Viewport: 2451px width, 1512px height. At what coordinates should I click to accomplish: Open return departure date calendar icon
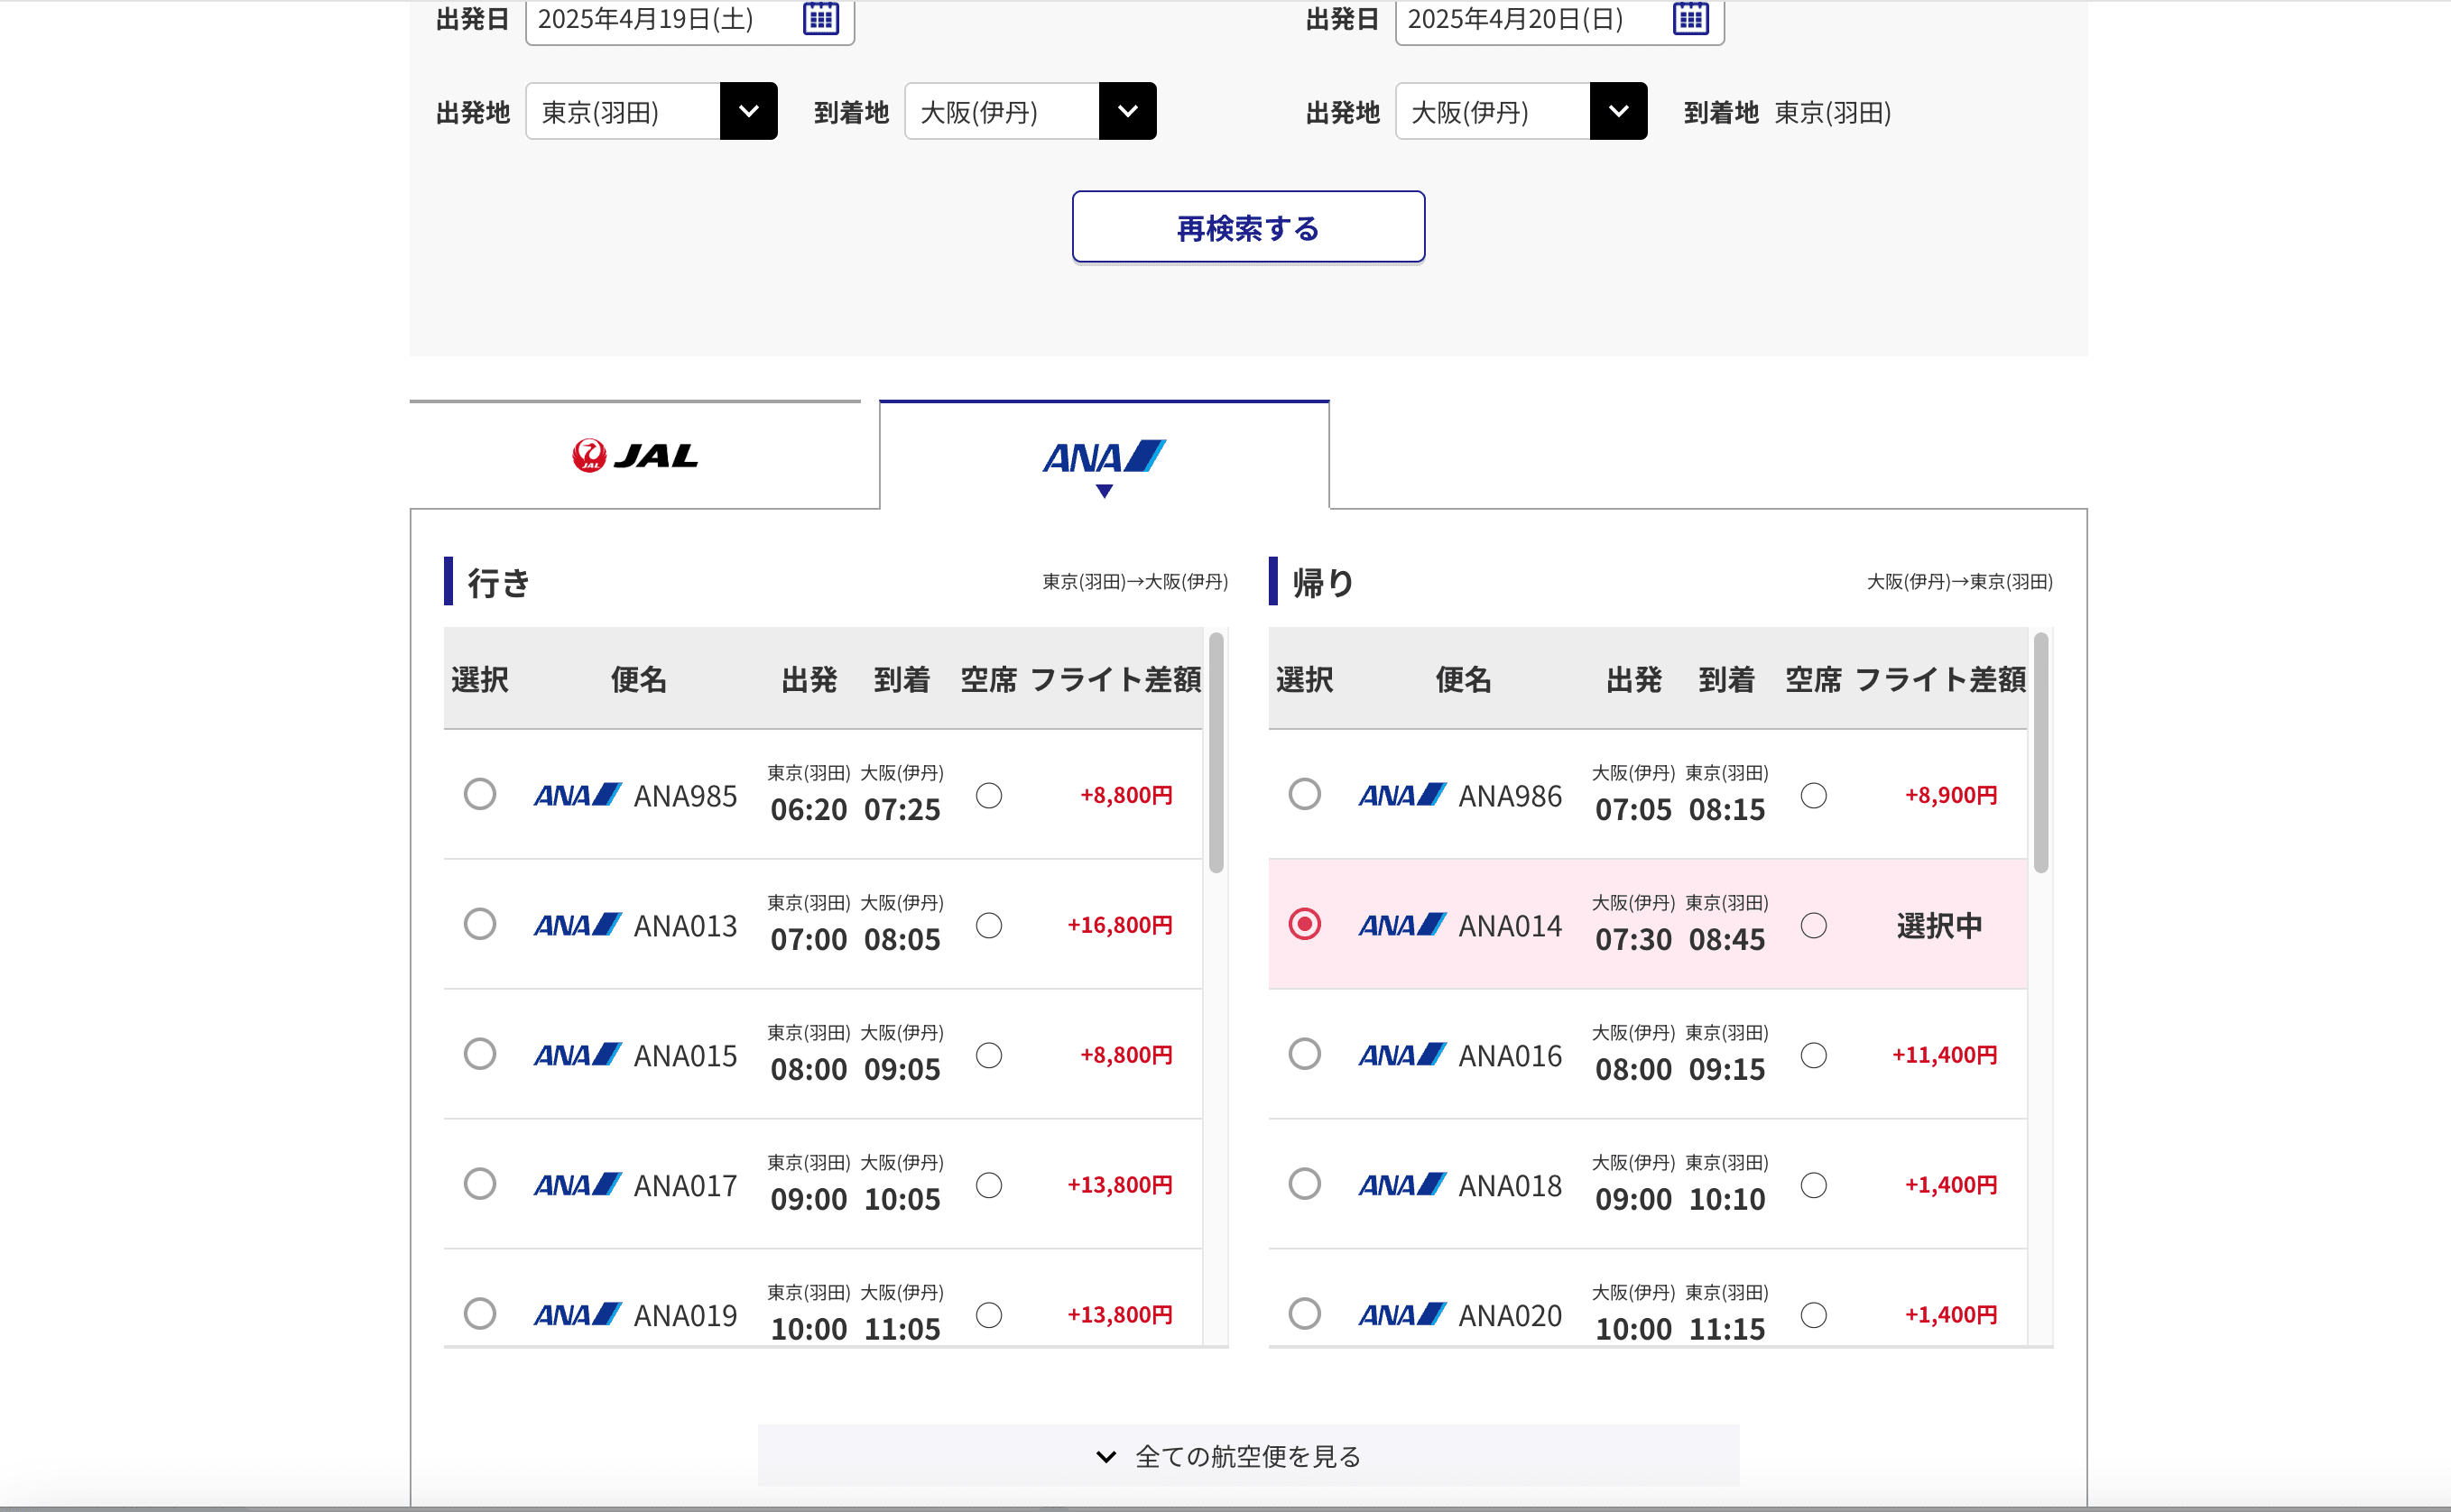[x=1690, y=18]
